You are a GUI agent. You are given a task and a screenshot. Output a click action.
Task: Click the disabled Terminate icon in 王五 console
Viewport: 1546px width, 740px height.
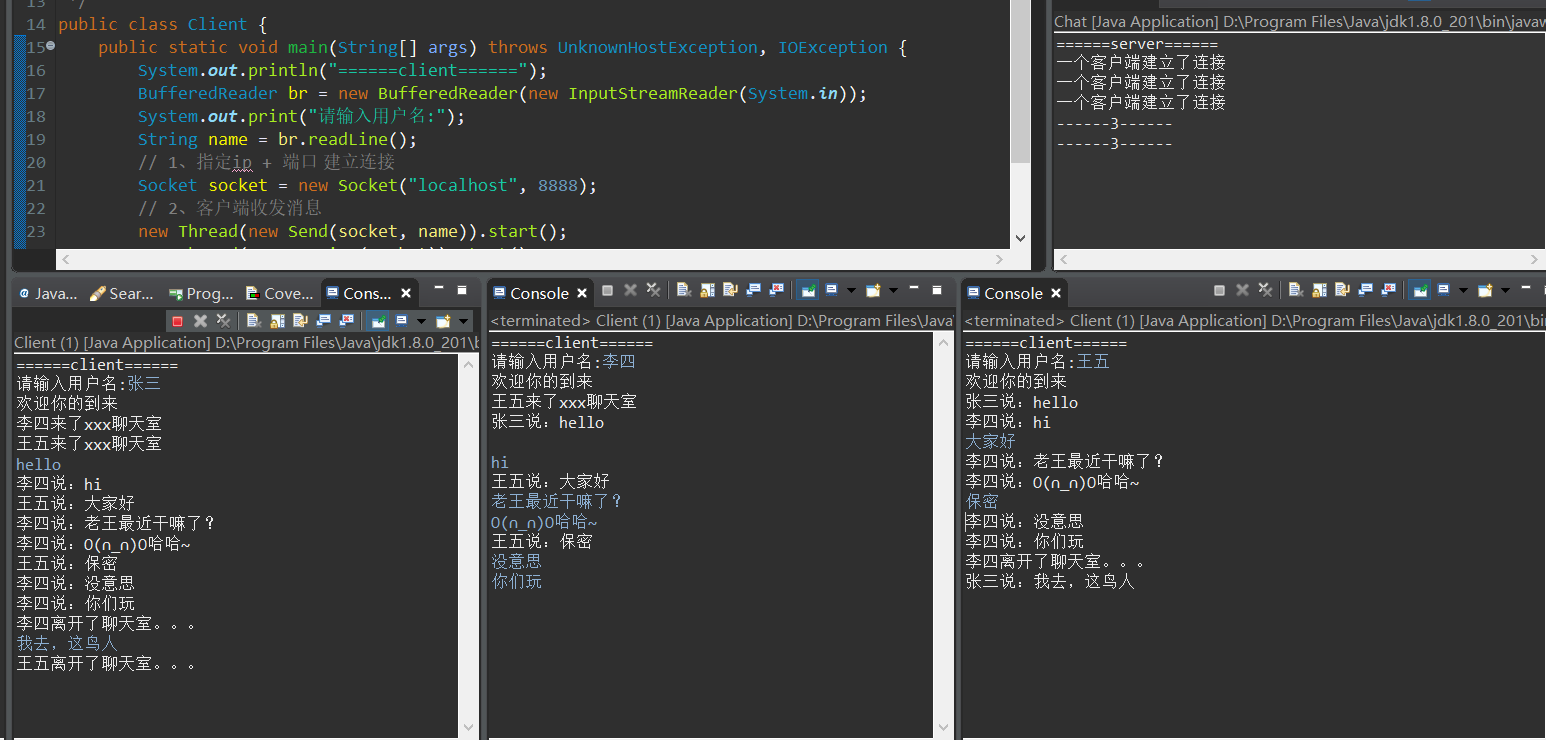point(1219,291)
